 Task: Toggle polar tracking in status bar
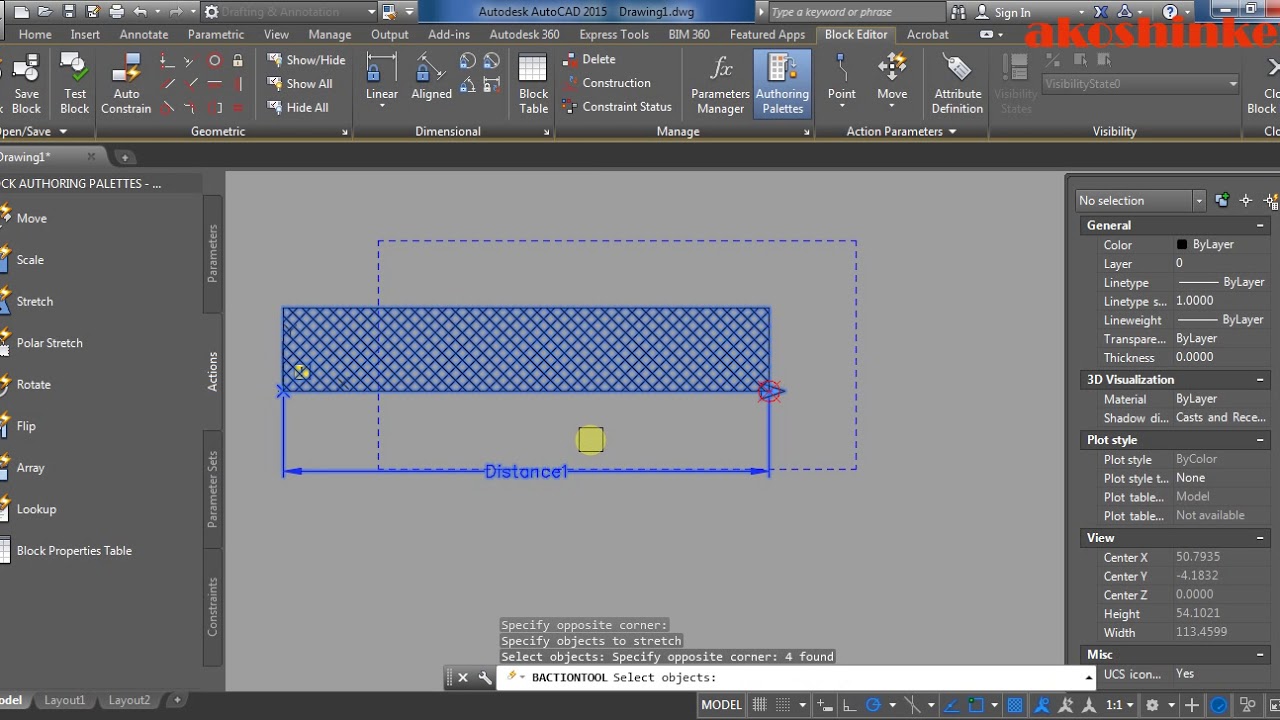pos(873,705)
